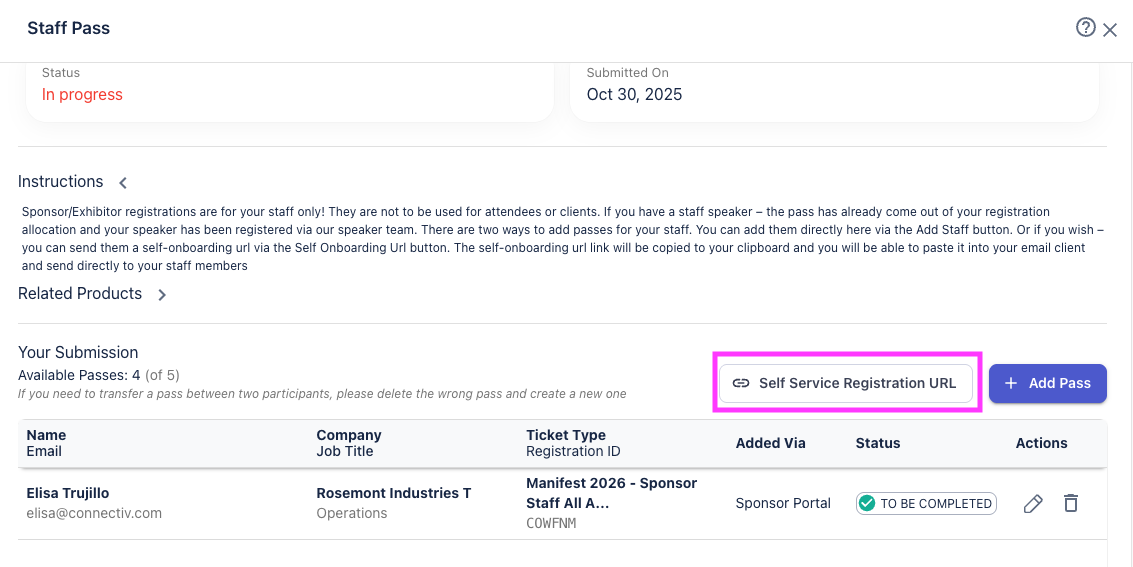Delete Elisa Trujillo's pass with trash icon
Viewport: 1133px width, 567px height.
tap(1070, 503)
